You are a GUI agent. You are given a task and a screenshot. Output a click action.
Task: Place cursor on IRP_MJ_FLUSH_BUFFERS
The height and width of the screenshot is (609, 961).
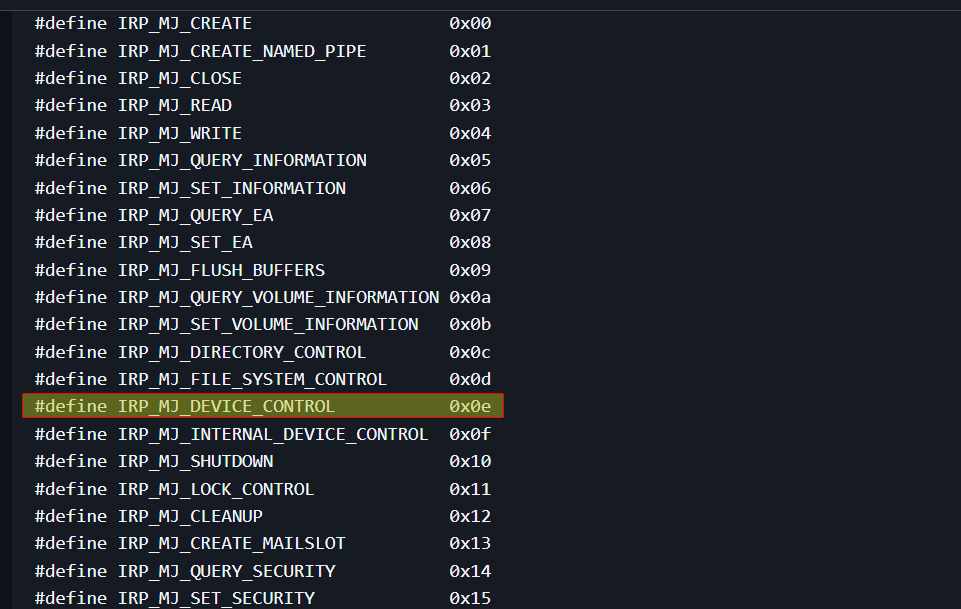point(221,270)
